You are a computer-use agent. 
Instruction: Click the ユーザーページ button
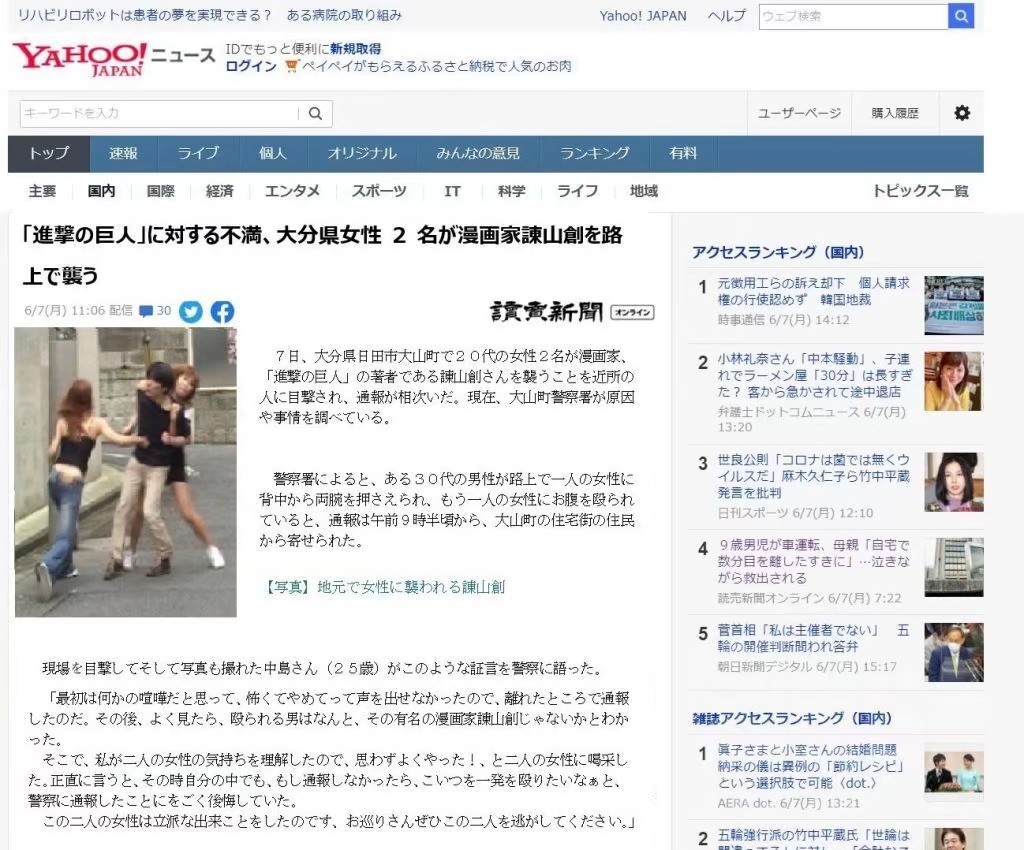coord(799,114)
